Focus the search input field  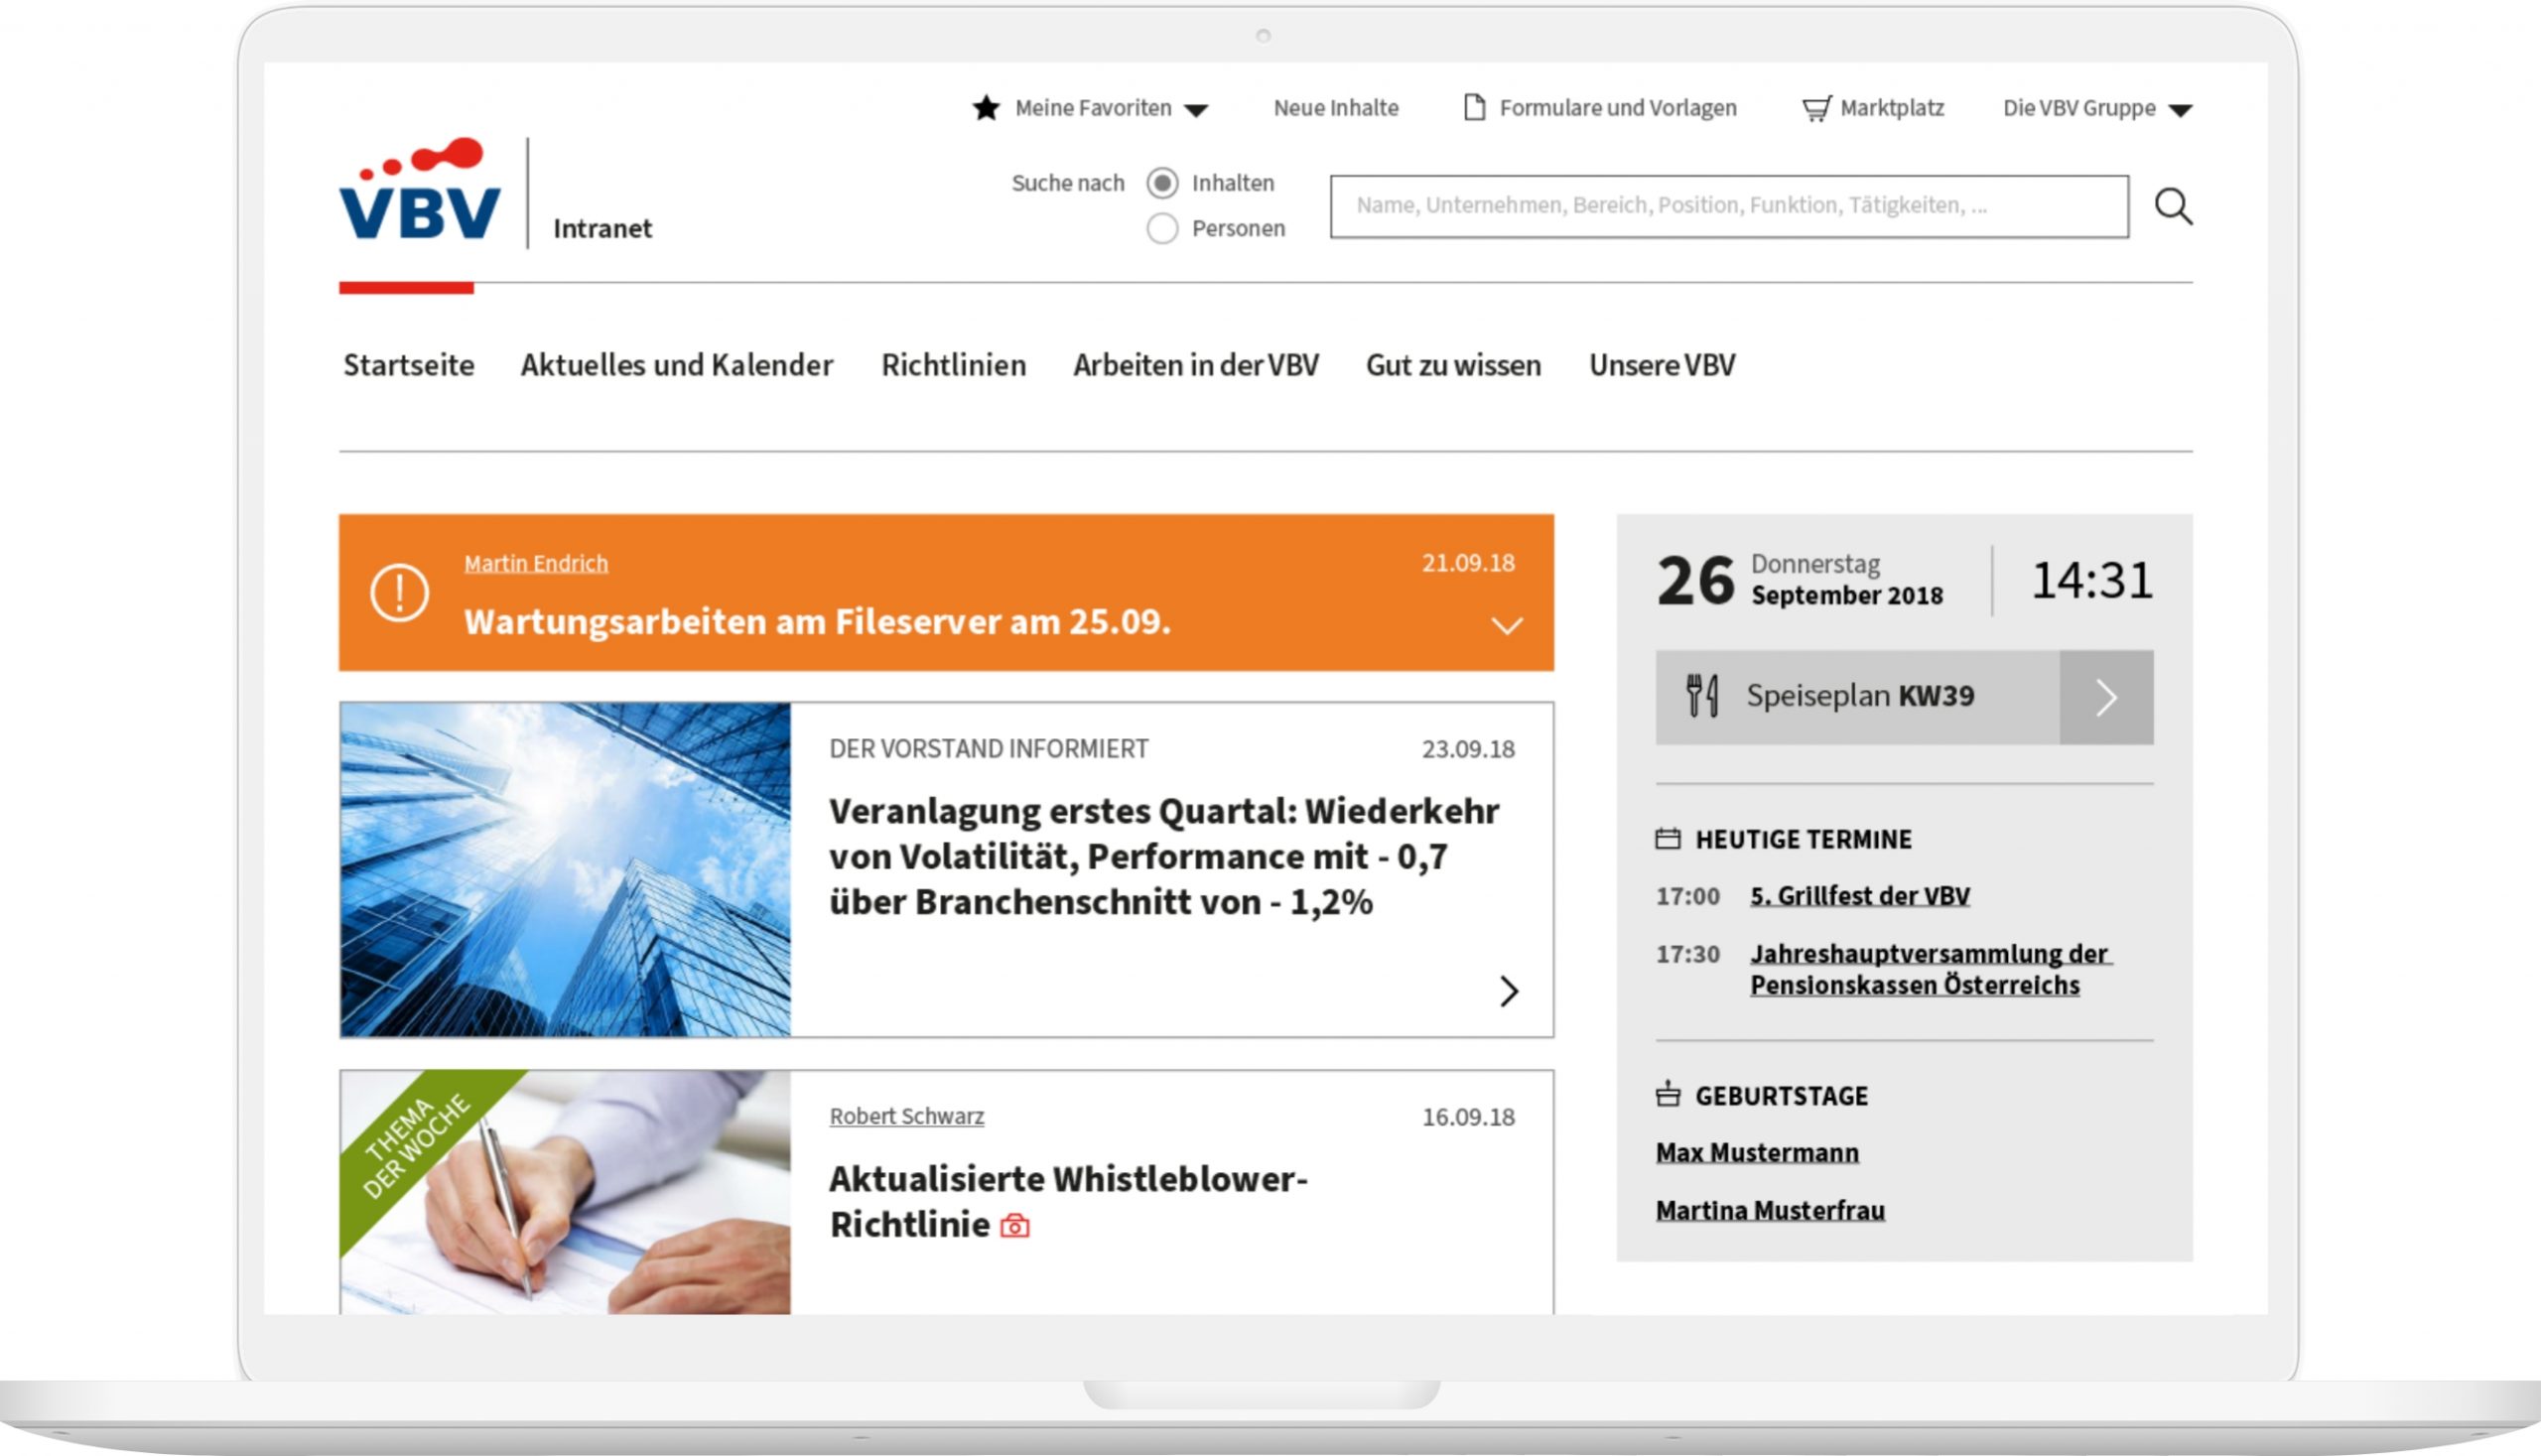coord(1729,206)
